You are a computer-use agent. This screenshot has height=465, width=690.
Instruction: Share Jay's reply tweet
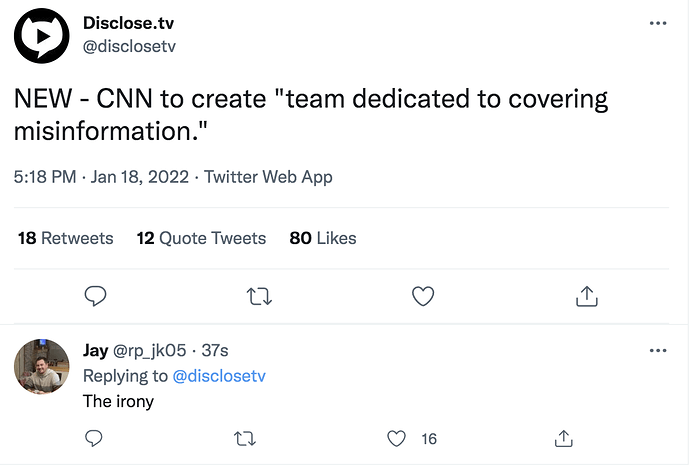pos(564,438)
